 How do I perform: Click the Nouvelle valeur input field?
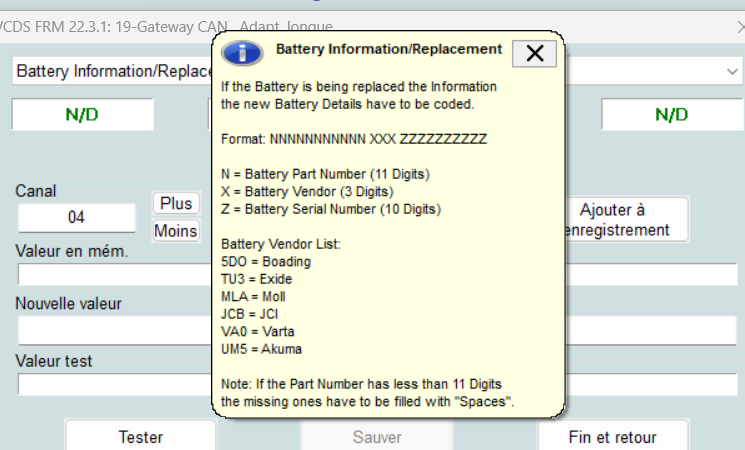(377, 330)
